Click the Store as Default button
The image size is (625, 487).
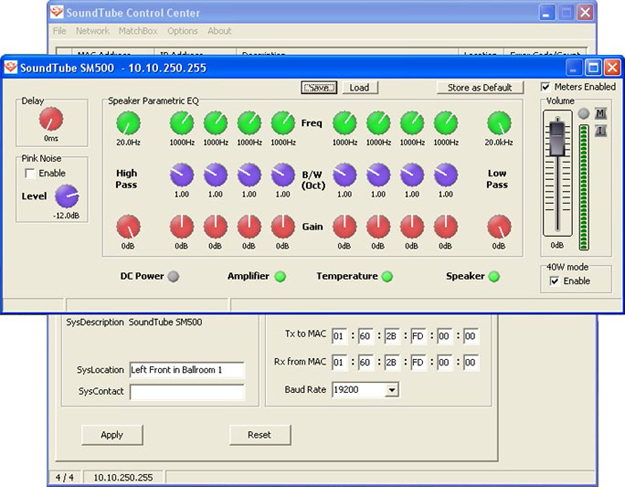coord(480,88)
